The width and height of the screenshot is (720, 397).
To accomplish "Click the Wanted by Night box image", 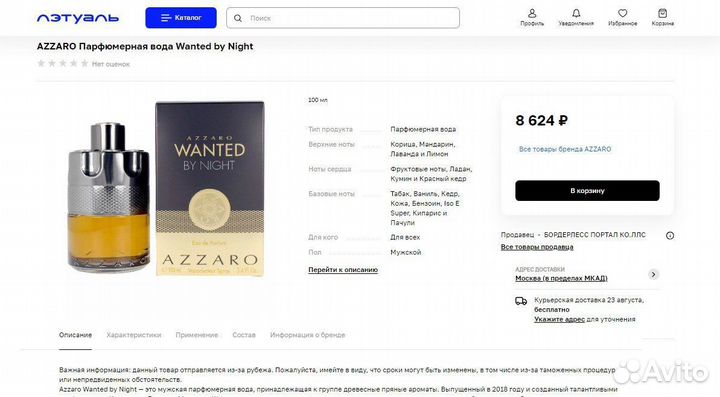I will pyautogui.click(x=210, y=189).
